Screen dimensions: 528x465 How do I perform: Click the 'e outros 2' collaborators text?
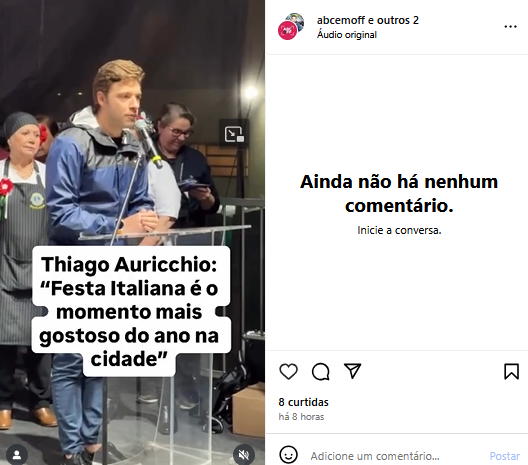point(393,20)
